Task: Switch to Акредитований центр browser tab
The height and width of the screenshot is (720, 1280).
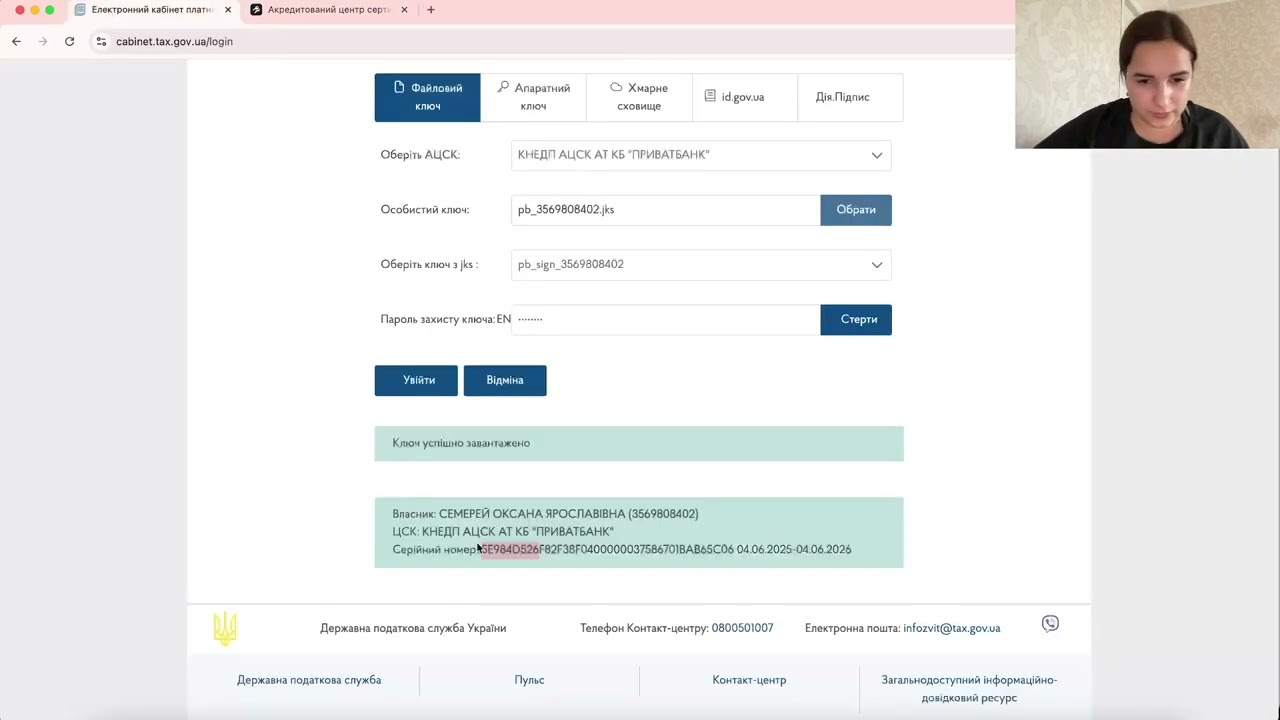Action: pos(328,10)
